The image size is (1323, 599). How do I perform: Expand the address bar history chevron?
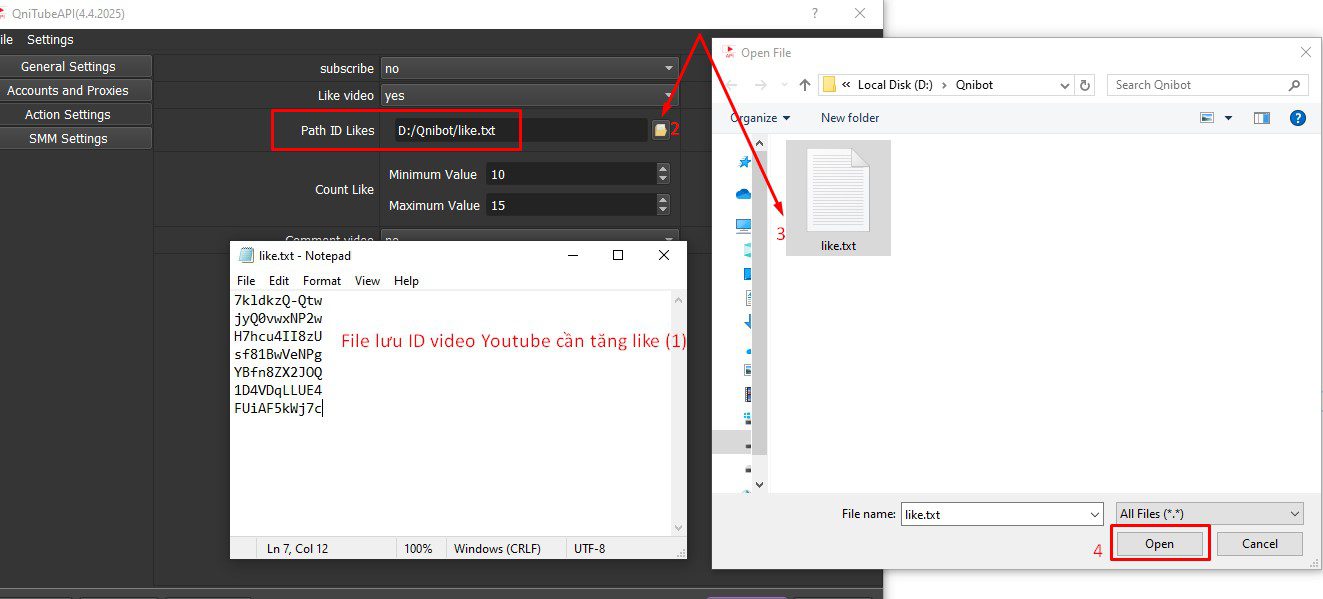pos(1065,85)
